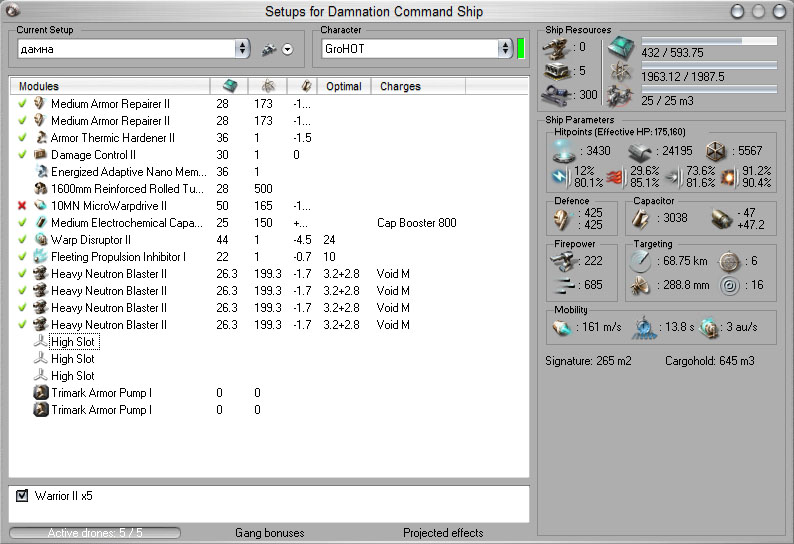Toggle the last Heavy Neutron Blaster II checkmark

click(x=22, y=324)
